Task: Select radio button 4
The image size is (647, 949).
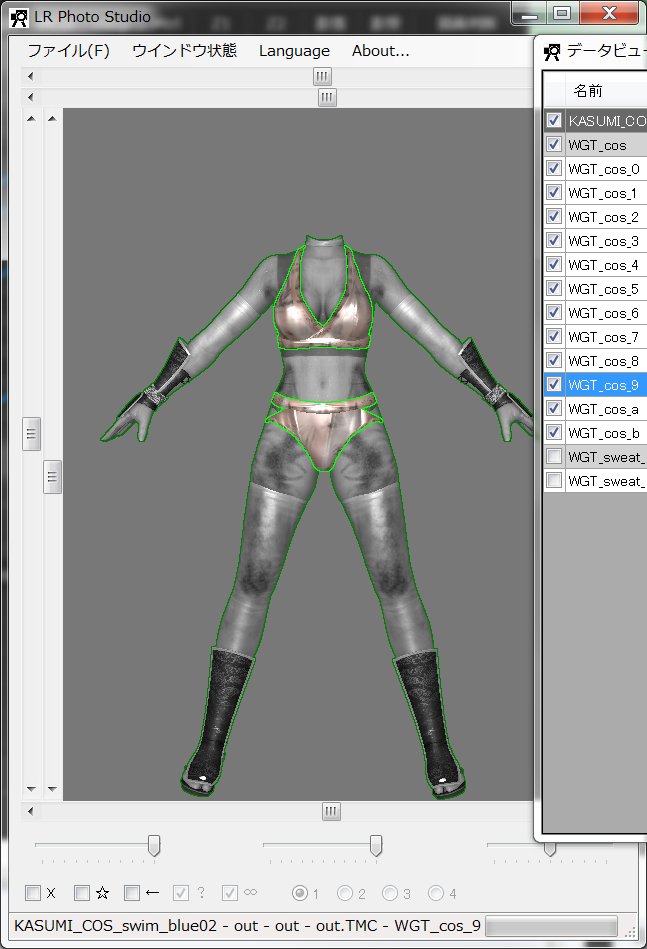Action: [436, 893]
